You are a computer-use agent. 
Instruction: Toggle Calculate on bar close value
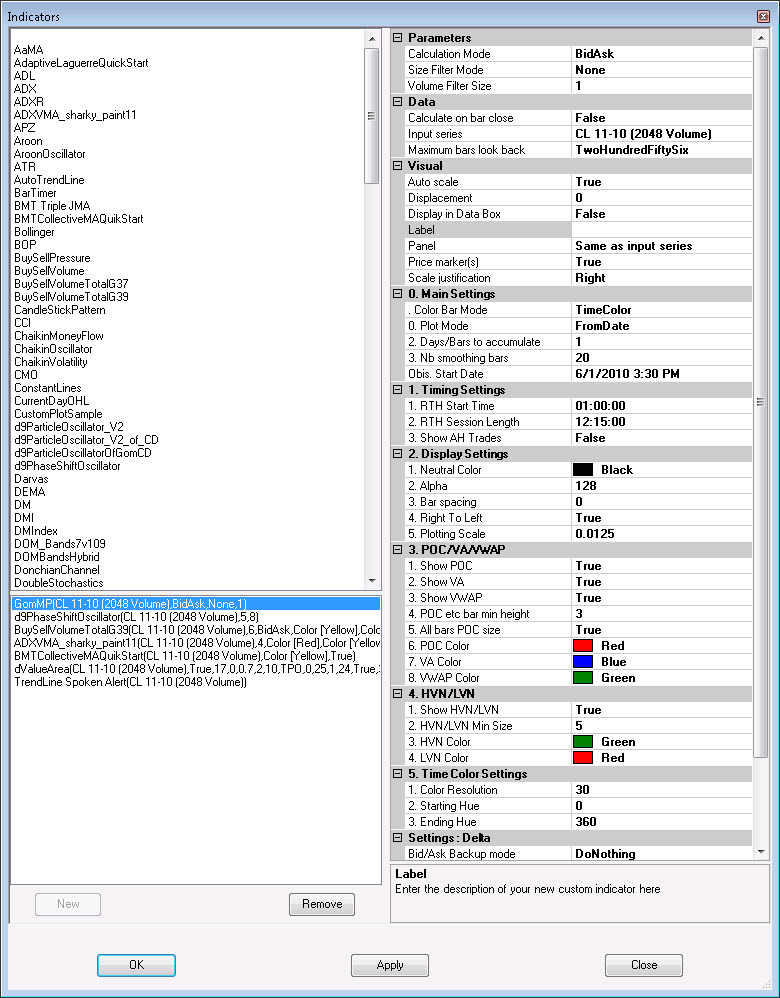point(662,118)
